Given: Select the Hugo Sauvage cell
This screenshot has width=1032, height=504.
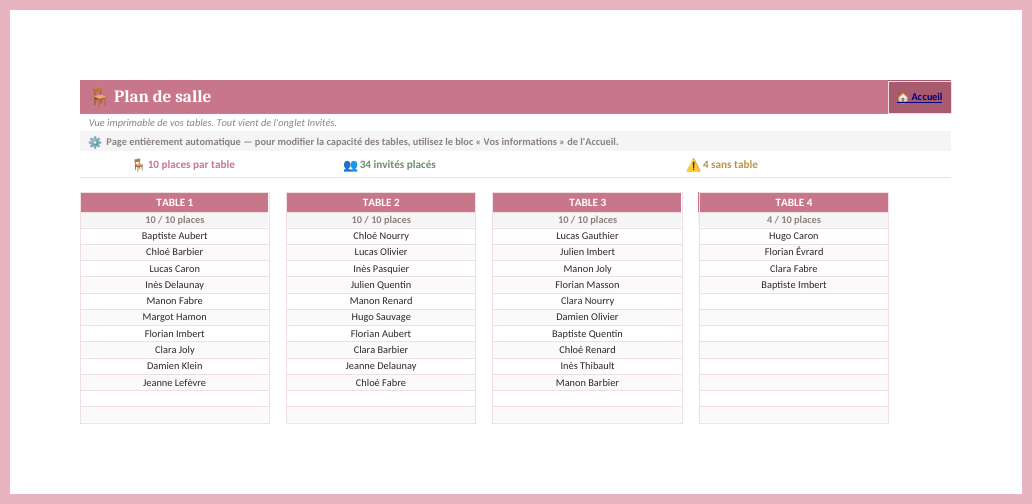Looking at the screenshot, I should [x=381, y=317].
